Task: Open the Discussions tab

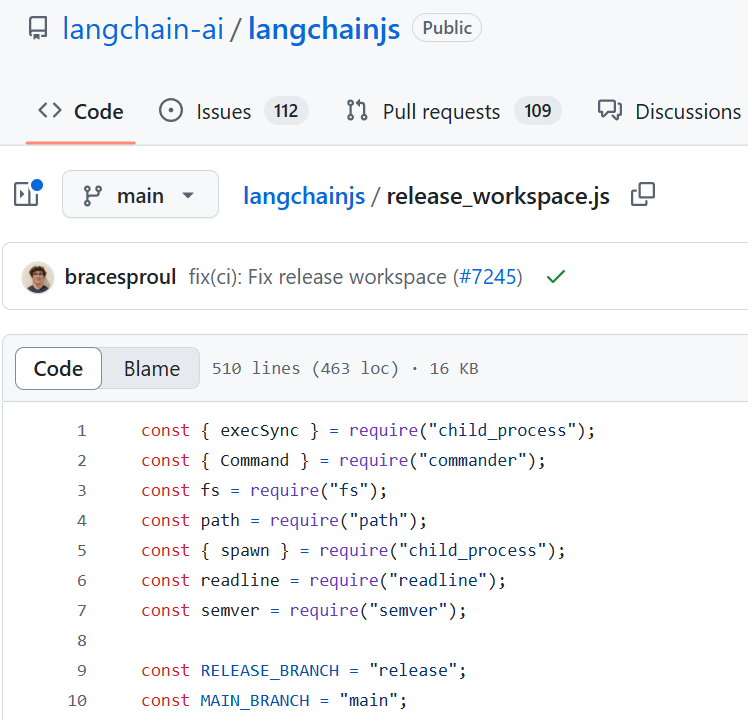Action: pos(670,112)
